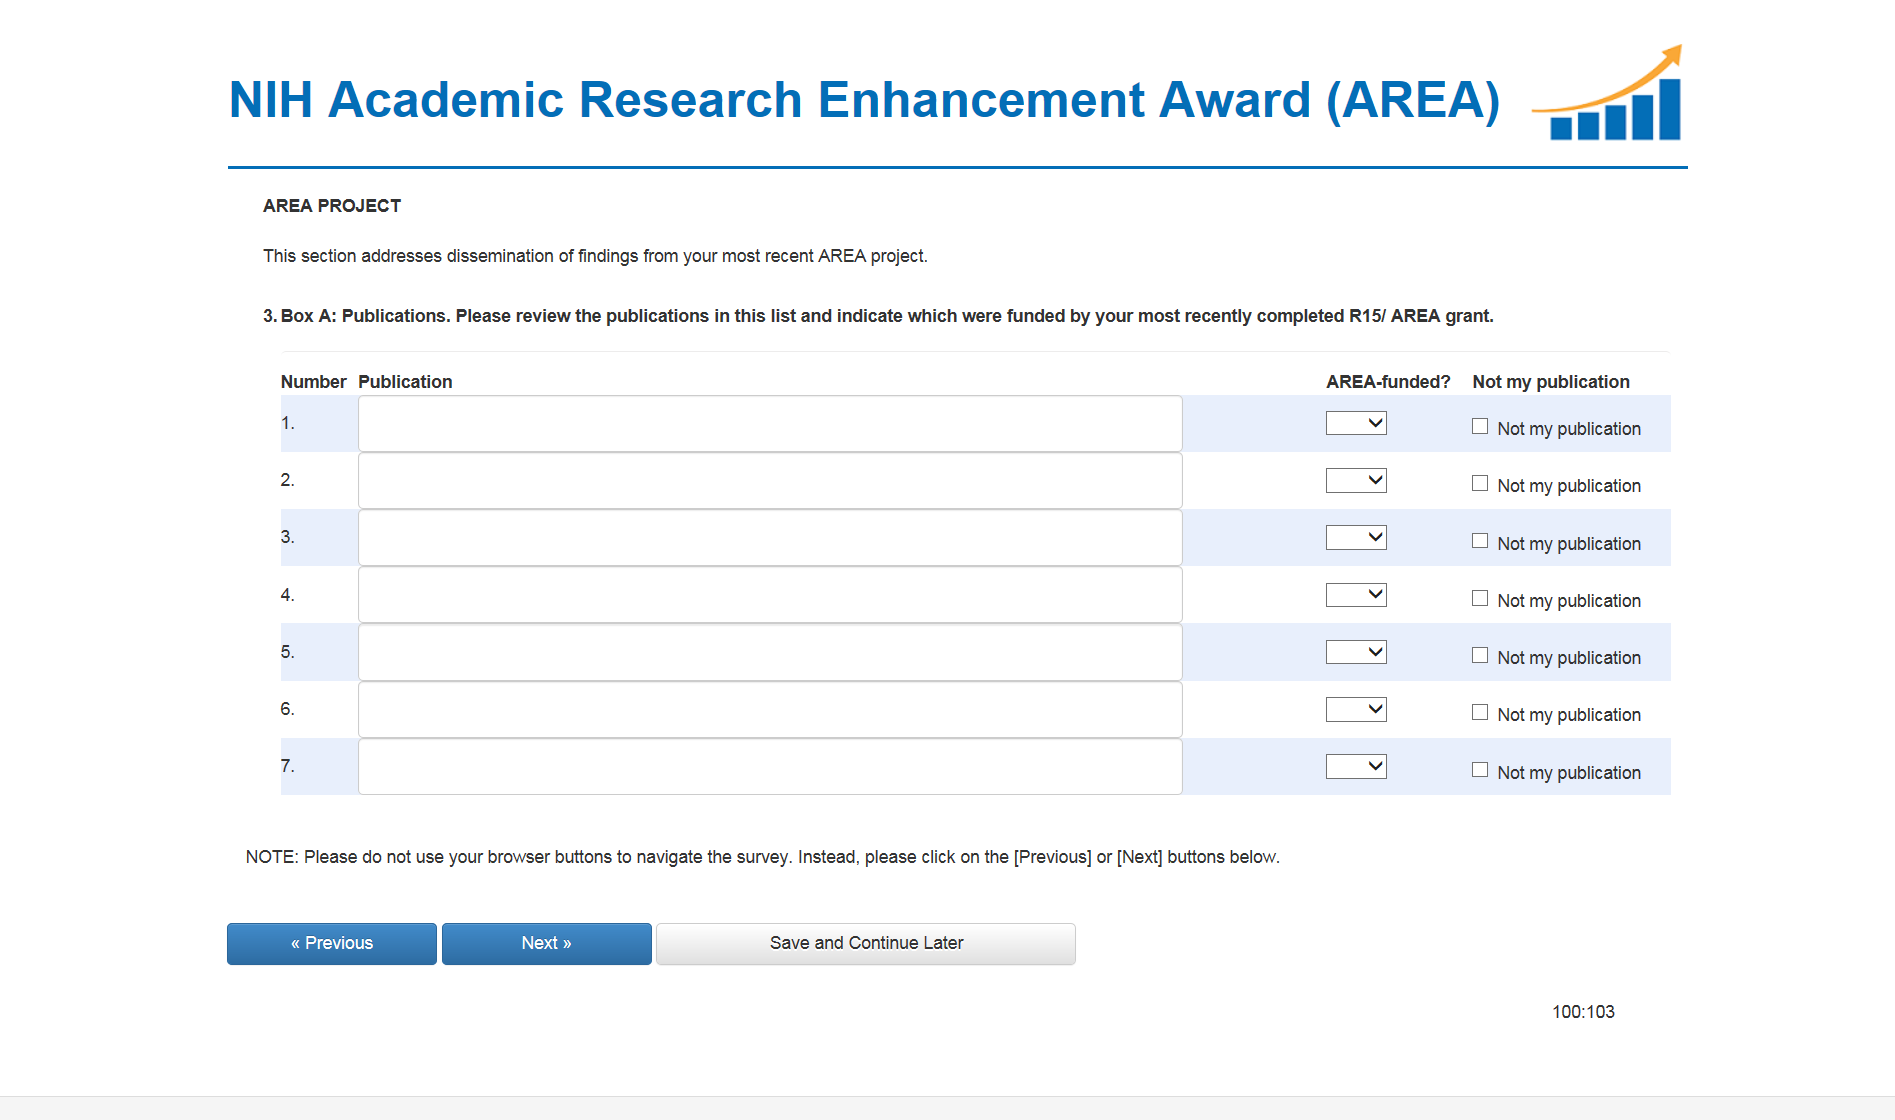Select 'Not my publication' checkbox in row 2

(x=1480, y=484)
